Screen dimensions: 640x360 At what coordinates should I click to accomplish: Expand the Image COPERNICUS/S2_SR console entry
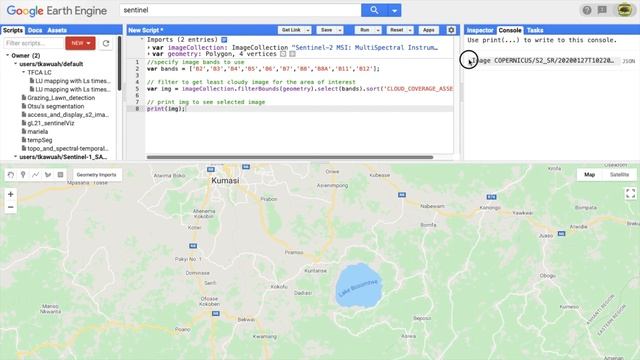469,61
